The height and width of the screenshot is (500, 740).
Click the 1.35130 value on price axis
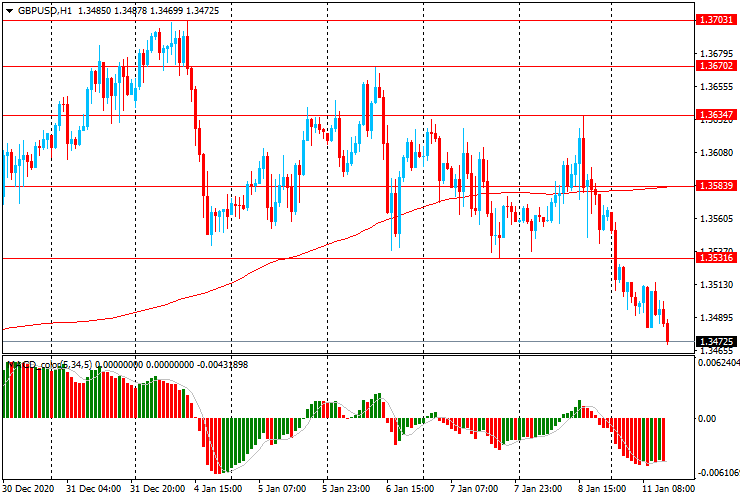pos(715,285)
